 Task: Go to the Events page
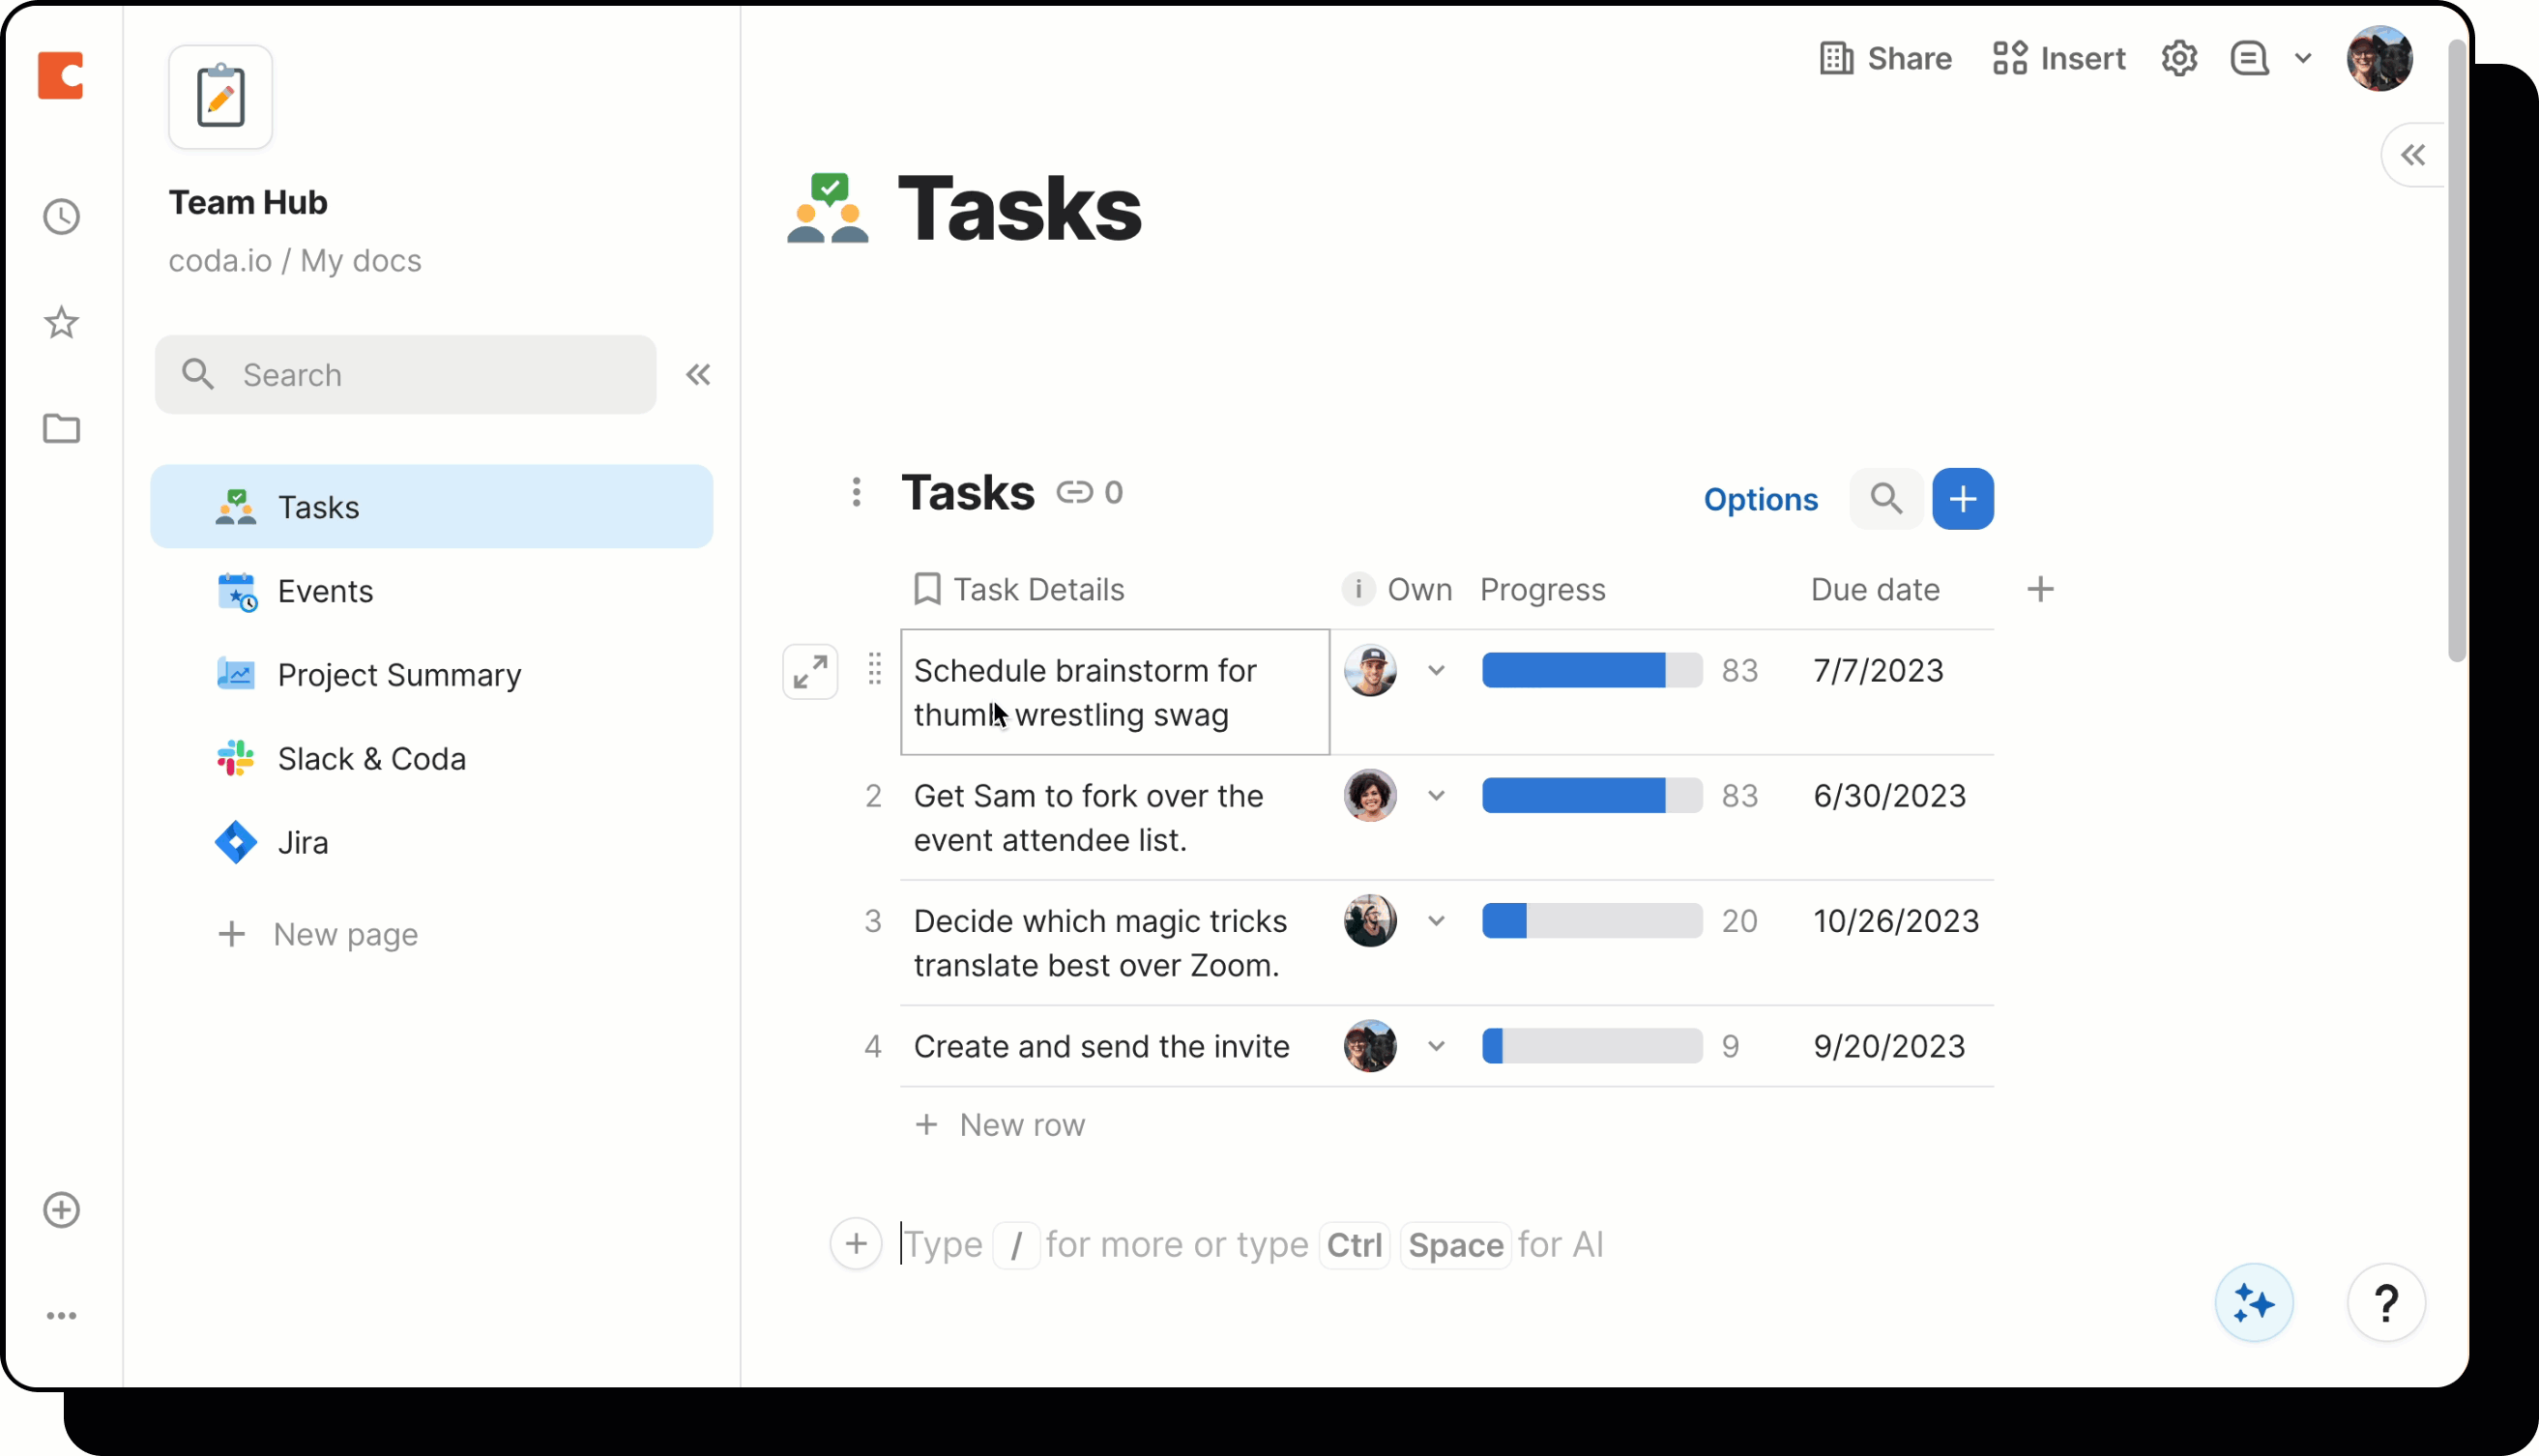point(325,591)
